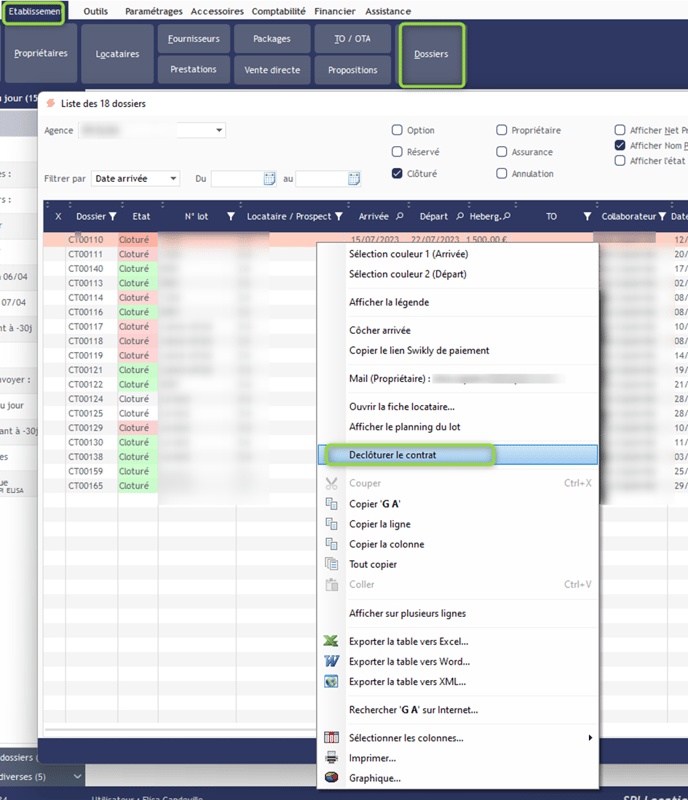This screenshot has height=800, width=688.
Task: Click the Tout copier icon
Action: (x=331, y=564)
